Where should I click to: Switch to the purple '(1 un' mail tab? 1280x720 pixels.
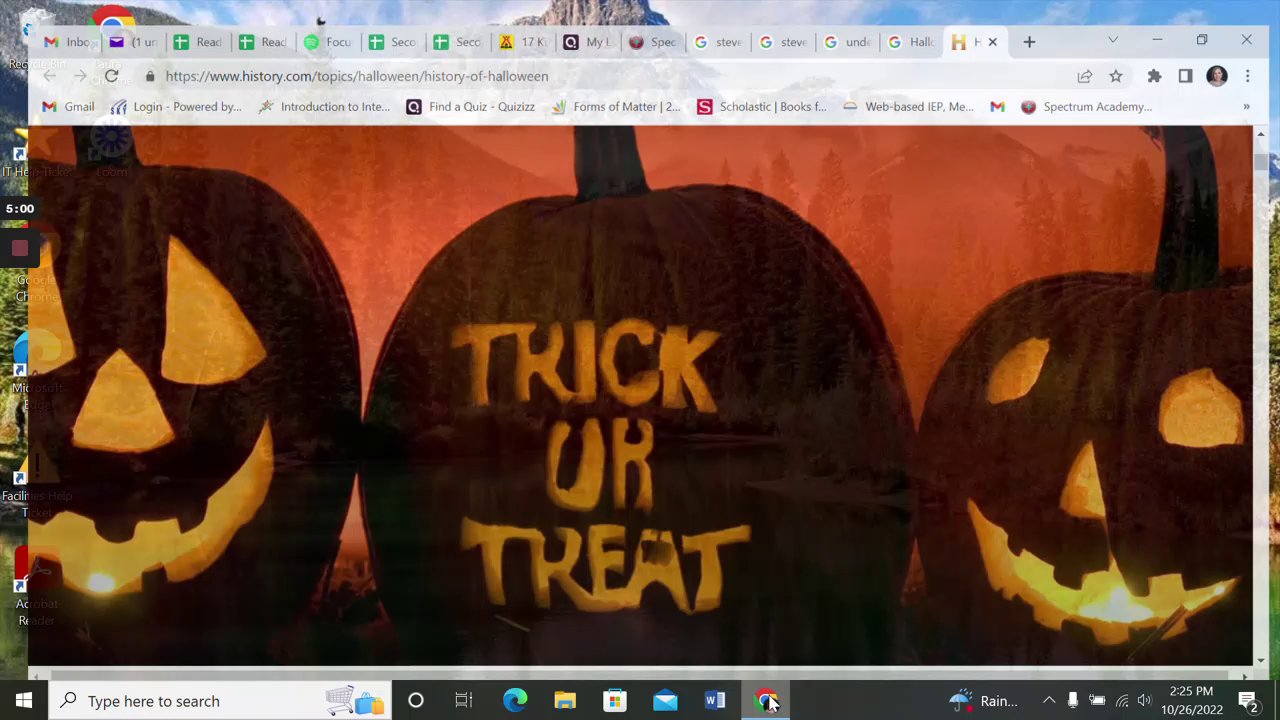pyautogui.click(x=134, y=42)
